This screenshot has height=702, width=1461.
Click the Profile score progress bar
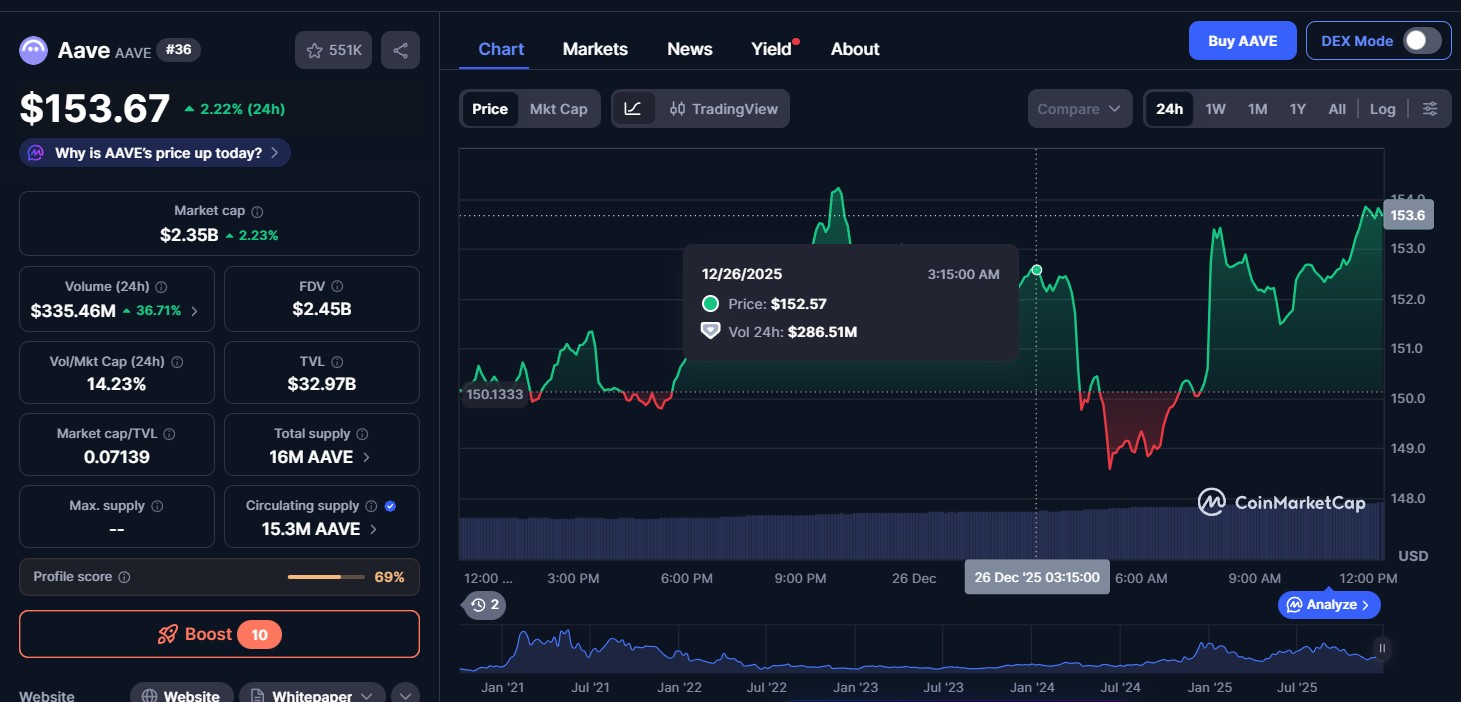pos(325,577)
